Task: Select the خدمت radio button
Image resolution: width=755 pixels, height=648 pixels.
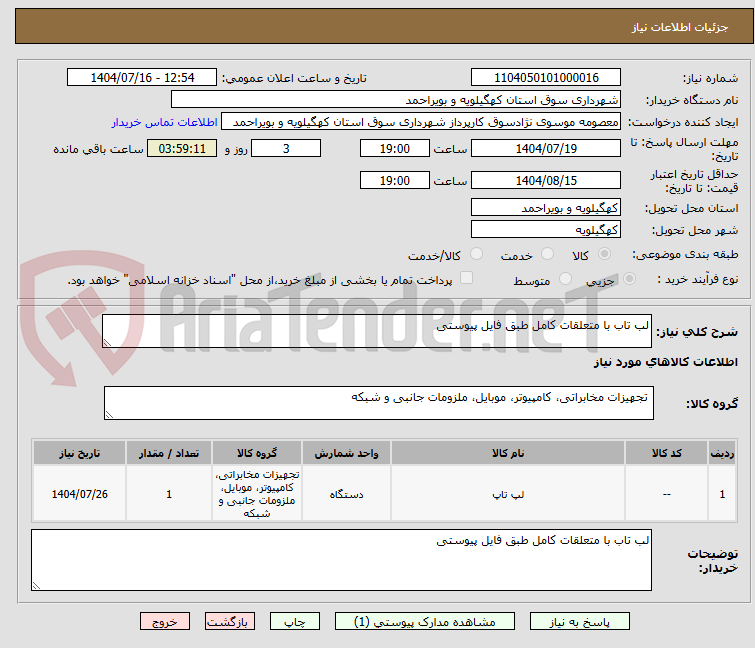Action: tap(547, 254)
